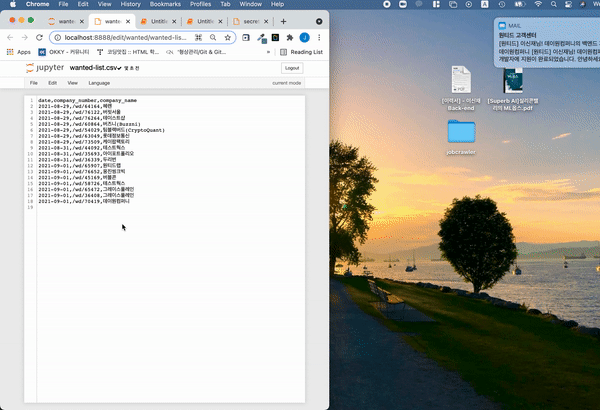The image size is (600, 410).
Task: Click the browser forward arrow
Action: (24, 38)
